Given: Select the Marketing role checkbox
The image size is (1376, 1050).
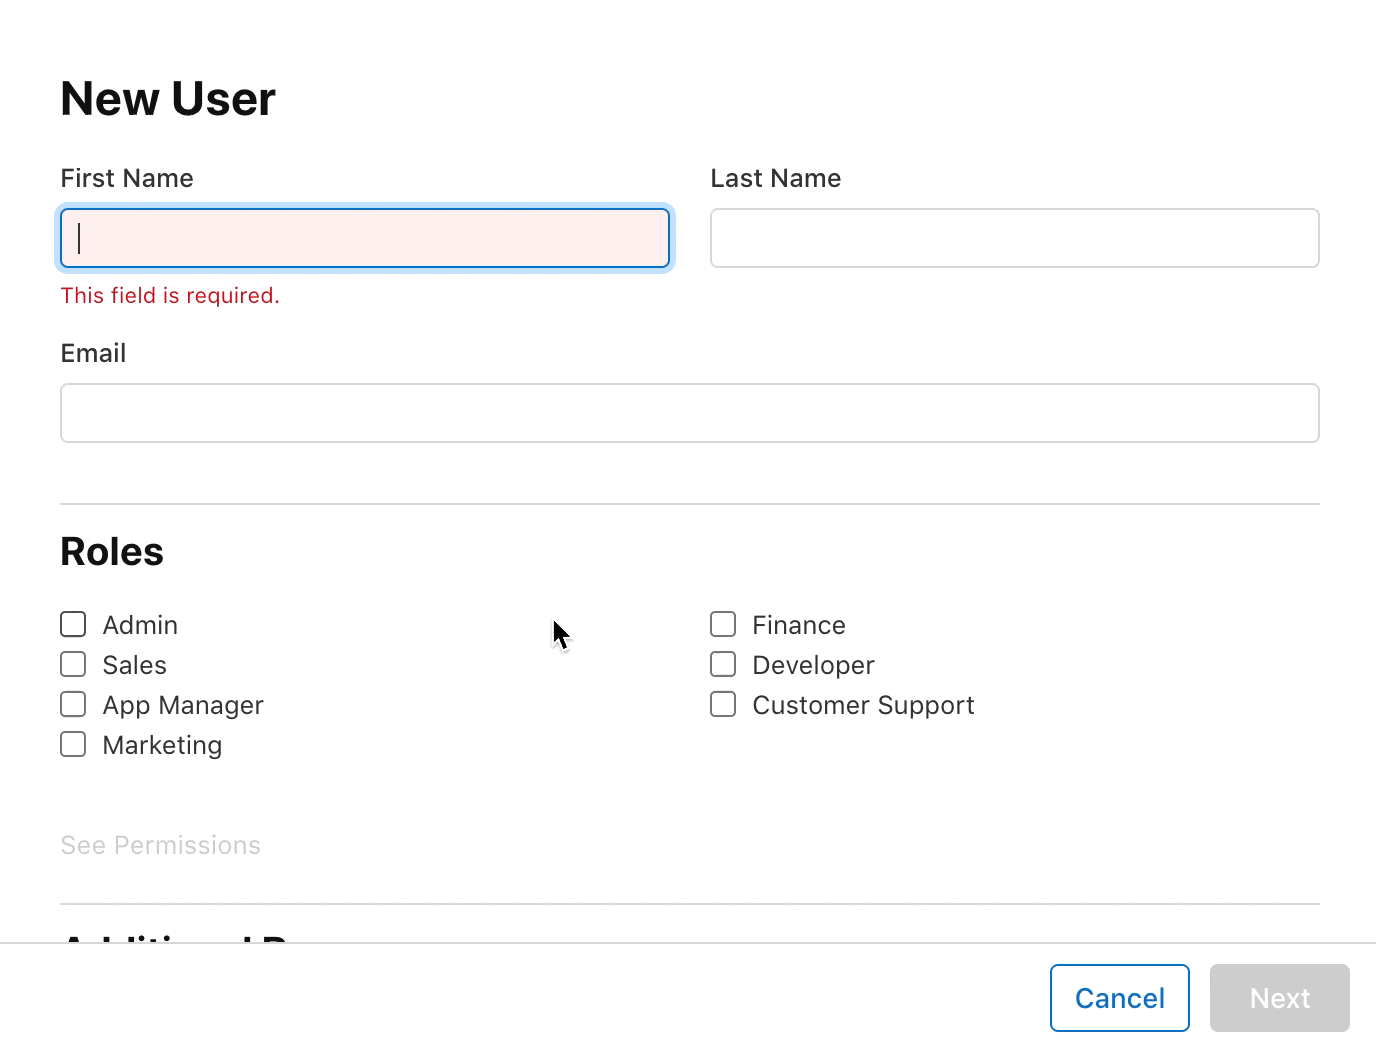Looking at the screenshot, I should pyautogui.click(x=73, y=744).
